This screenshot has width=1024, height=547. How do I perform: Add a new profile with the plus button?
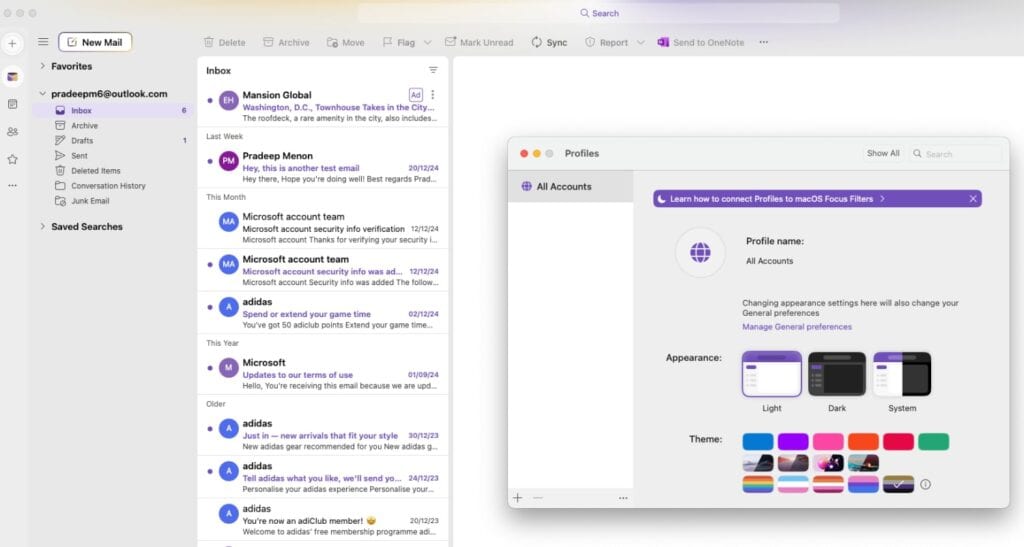(x=517, y=498)
